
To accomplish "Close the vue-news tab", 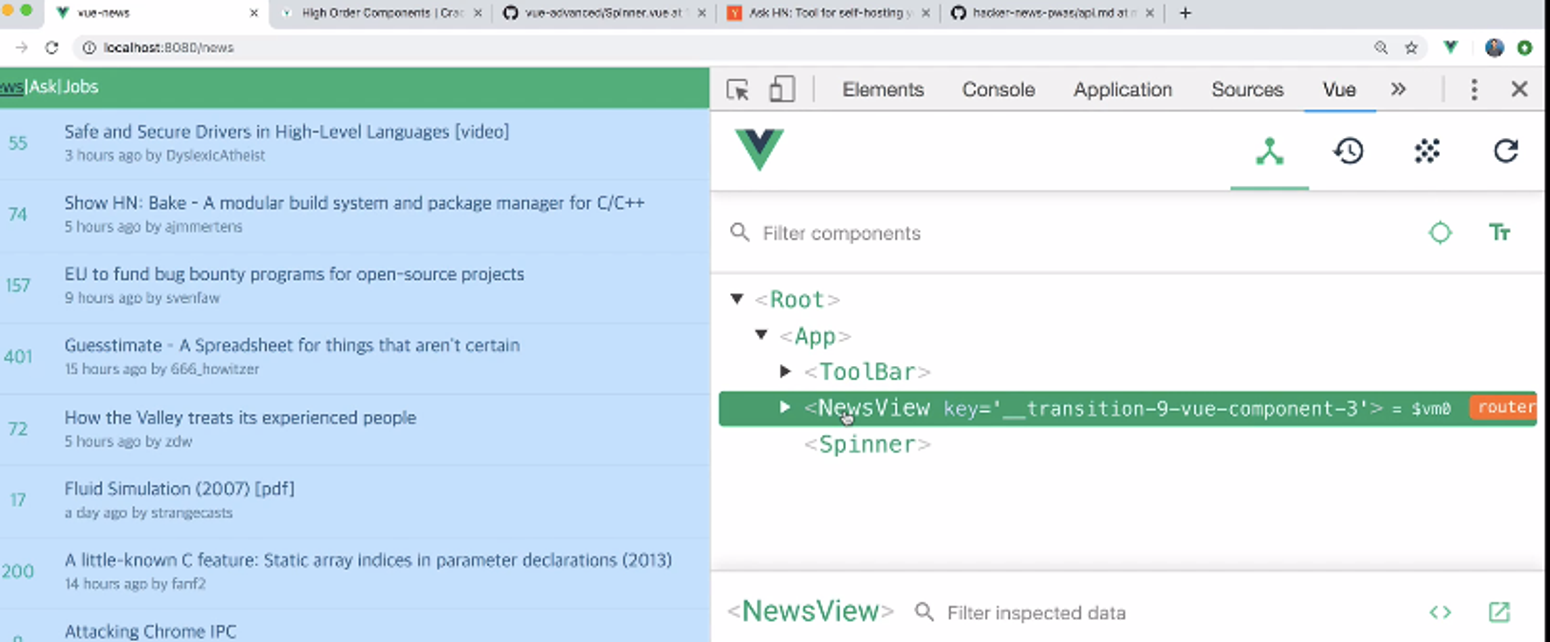I will tap(254, 13).
